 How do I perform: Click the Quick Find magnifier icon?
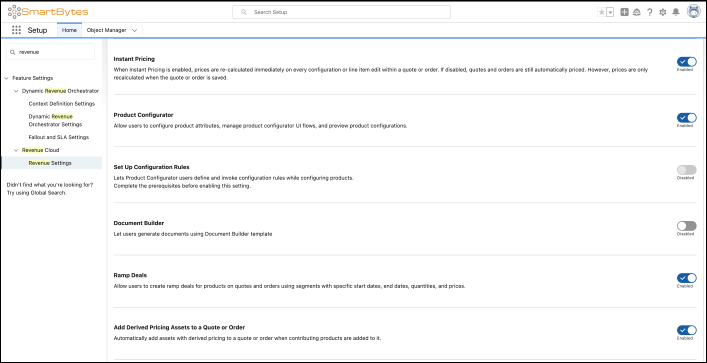(13, 52)
